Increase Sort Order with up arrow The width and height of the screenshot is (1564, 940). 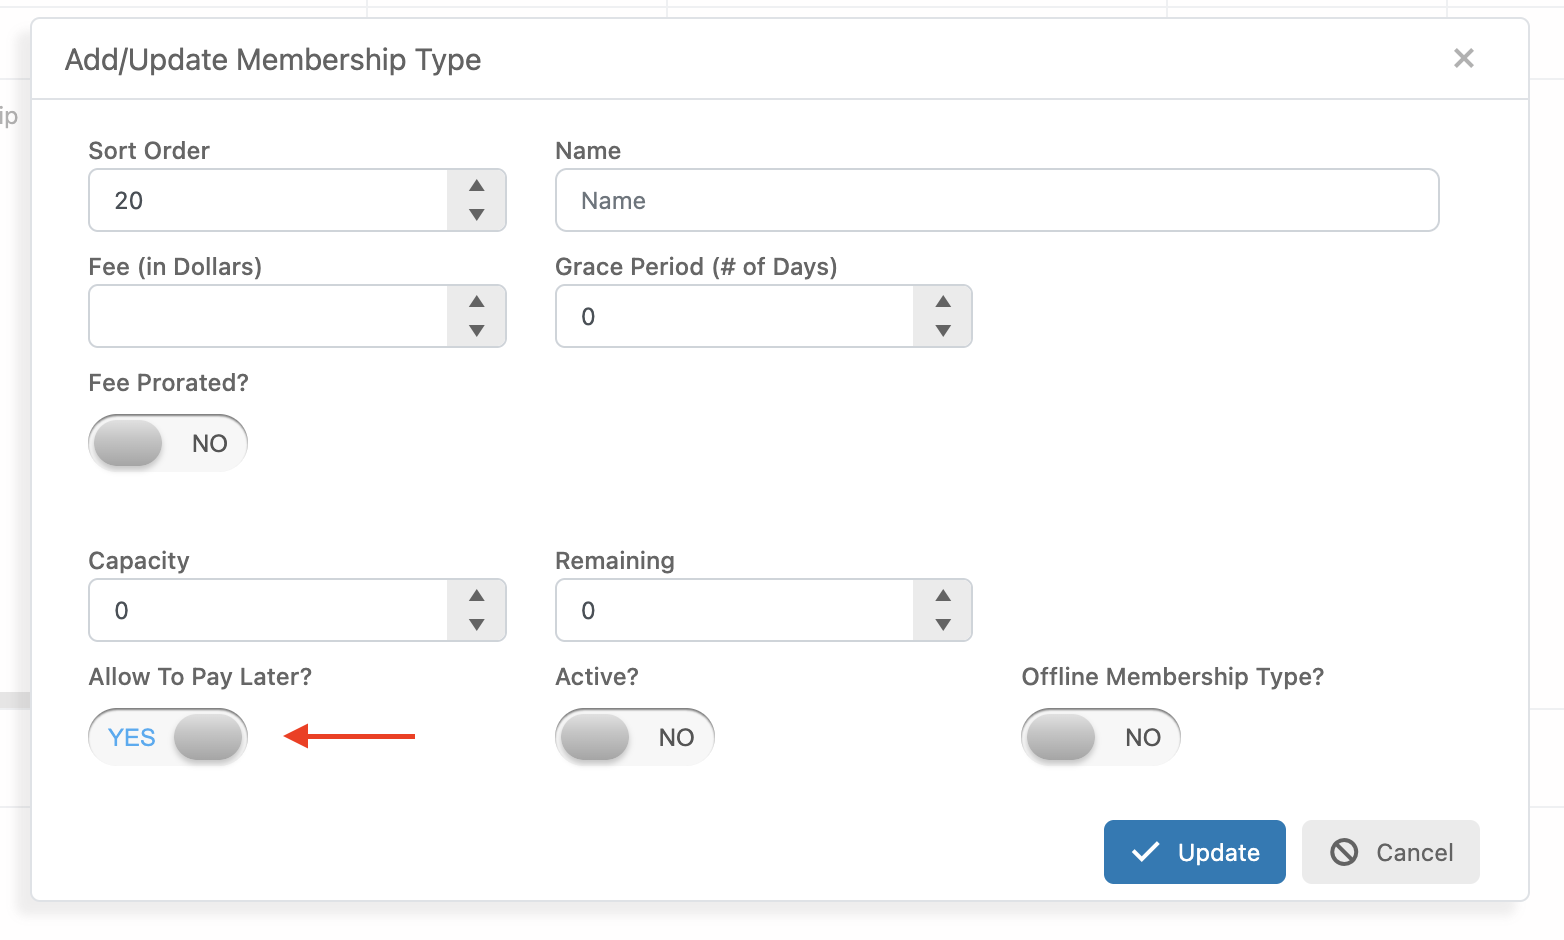click(477, 186)
